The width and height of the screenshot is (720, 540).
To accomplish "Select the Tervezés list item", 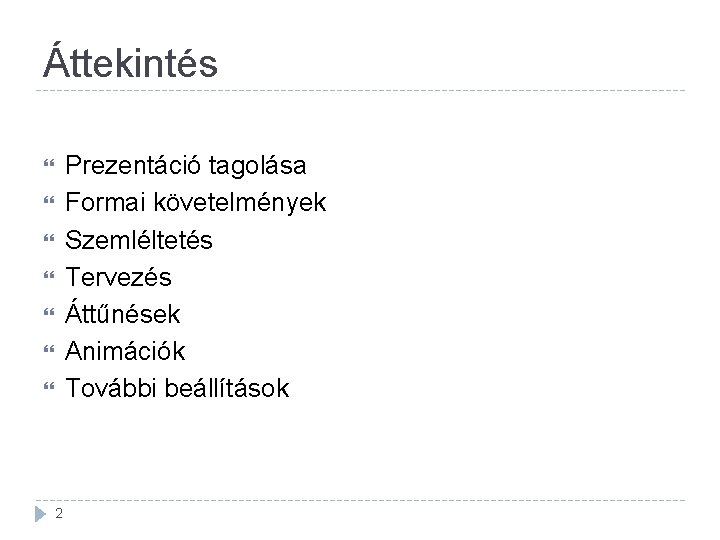I will (118, 277).
